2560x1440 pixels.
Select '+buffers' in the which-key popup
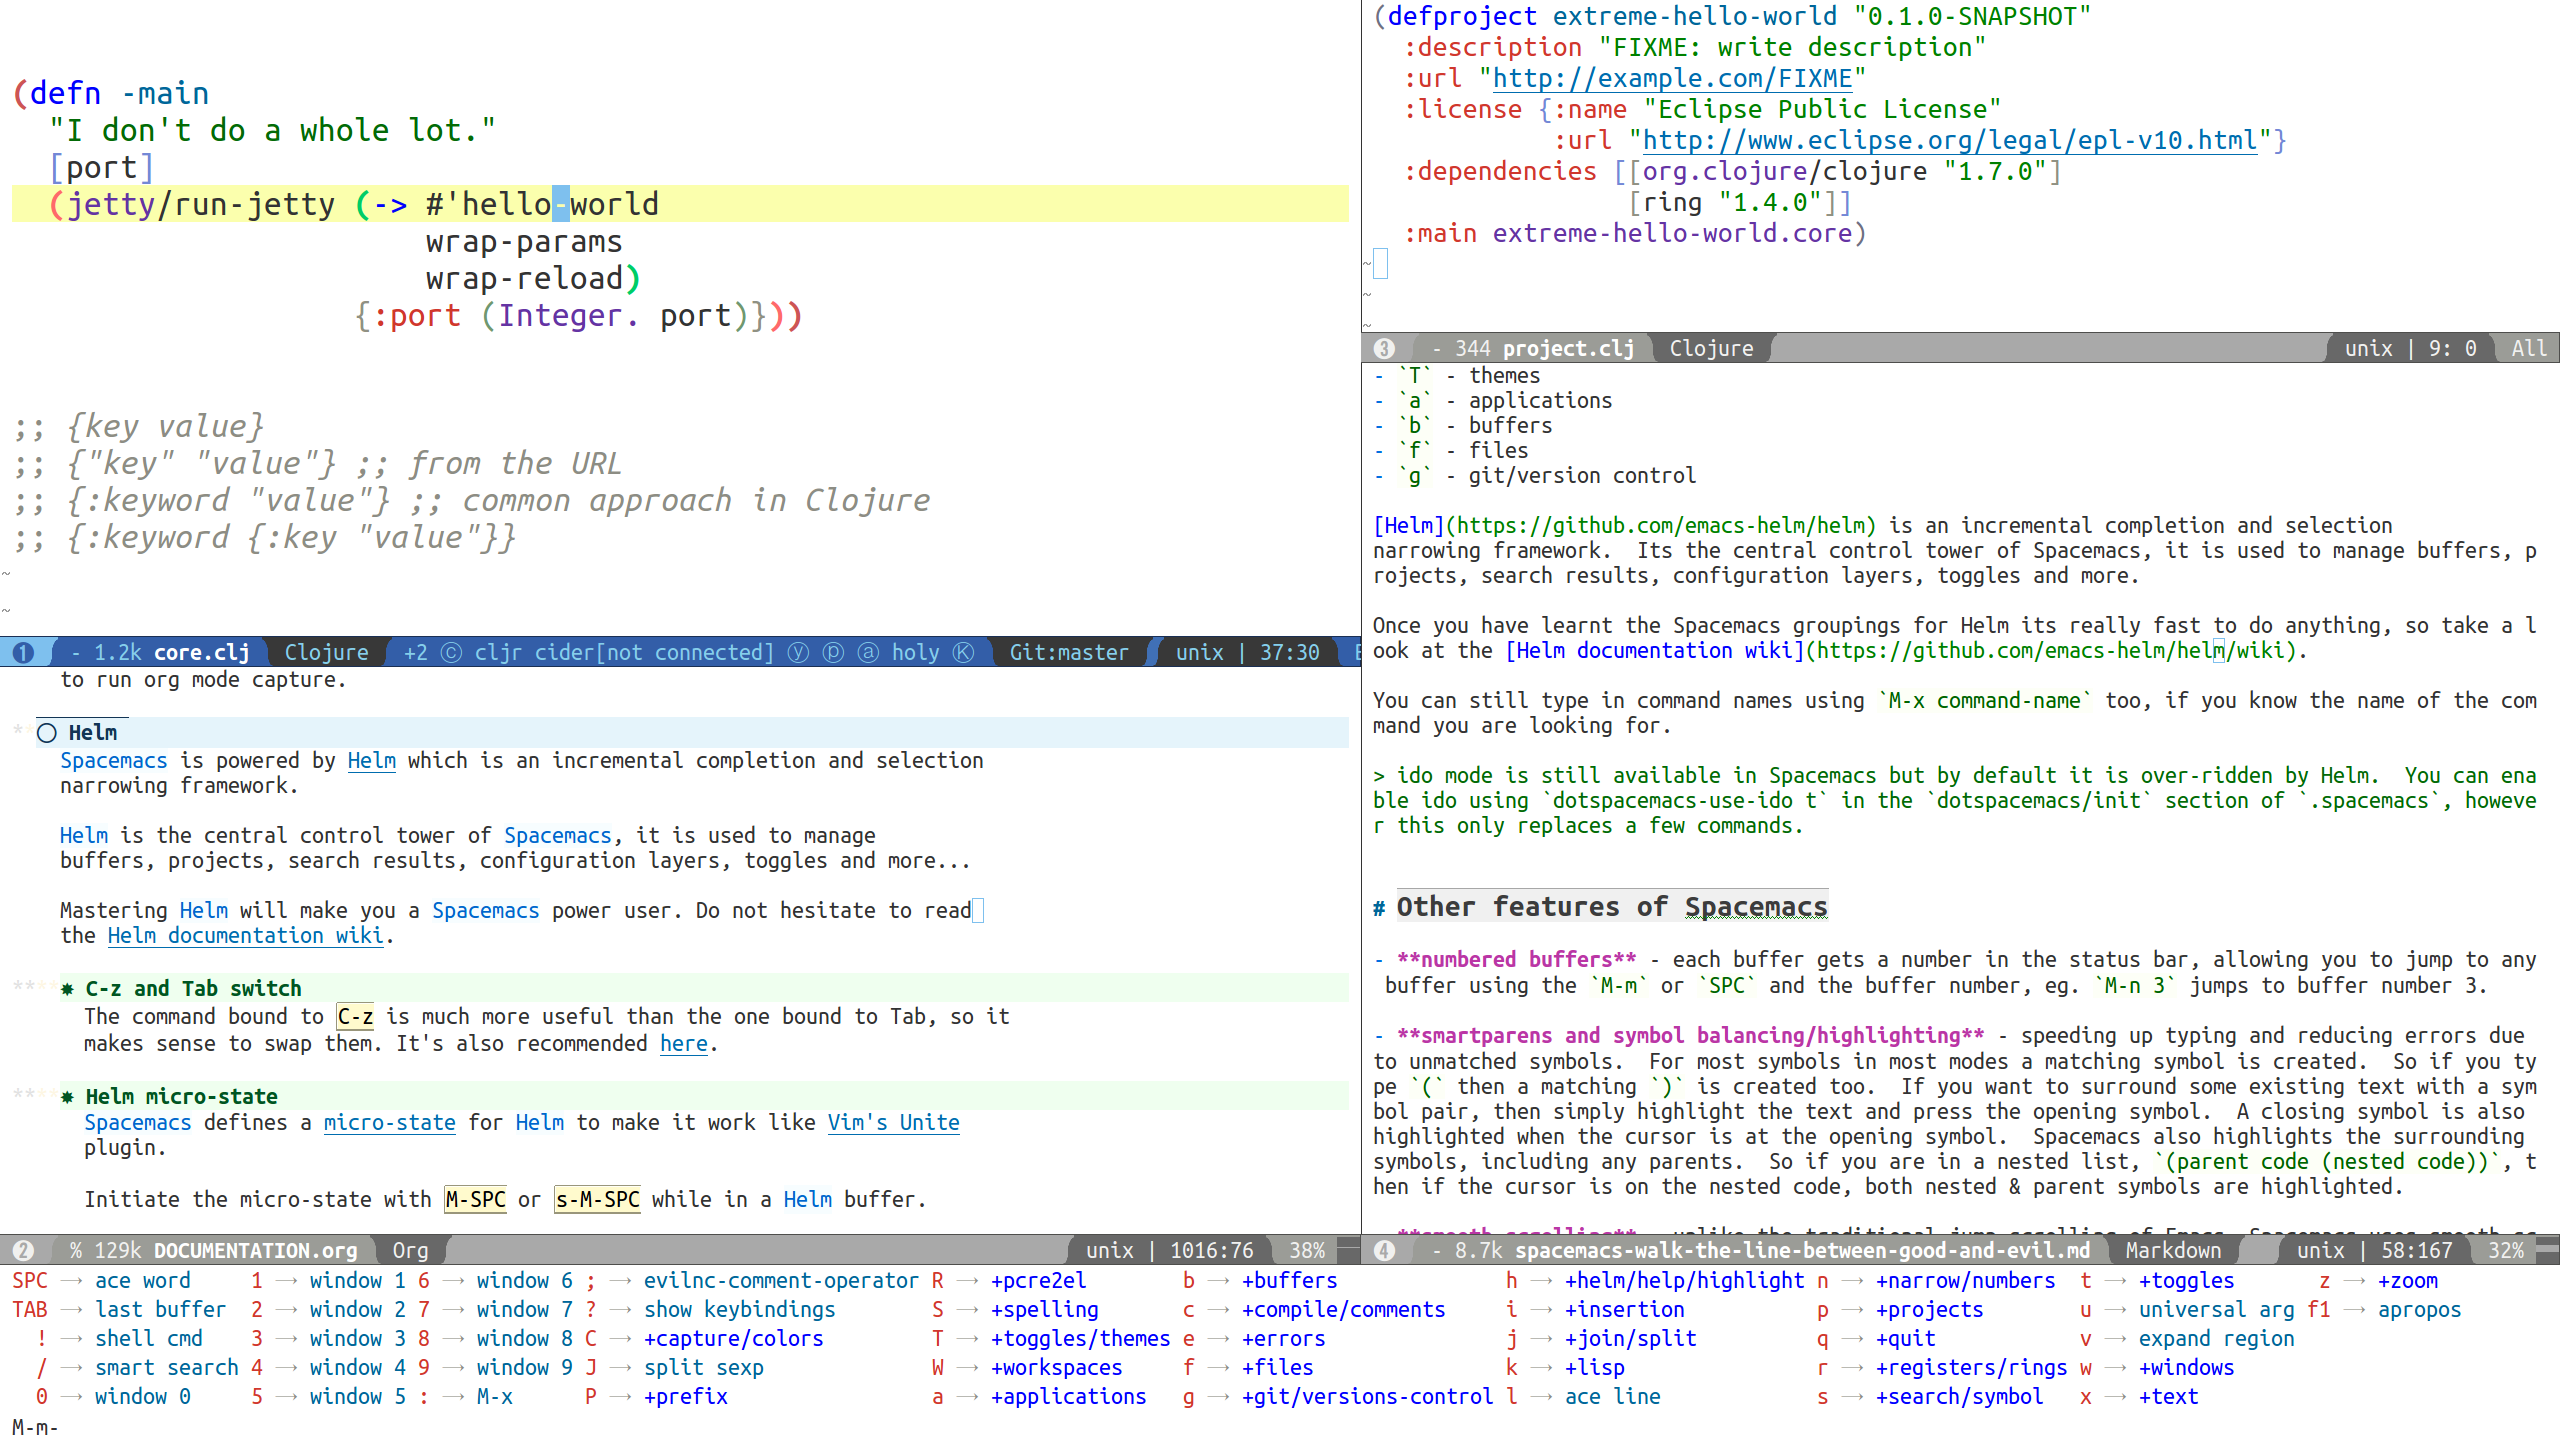(x=1289, y=1281)
